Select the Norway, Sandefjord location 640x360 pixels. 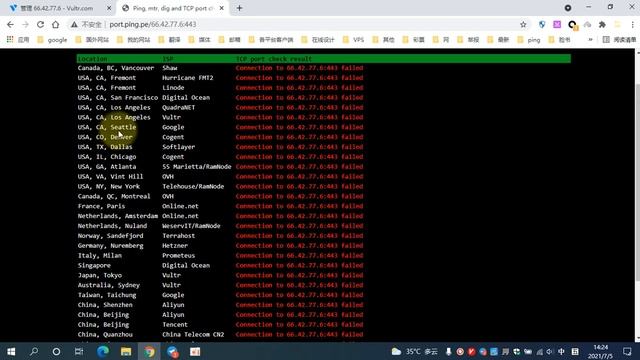(x=110, y=236)
